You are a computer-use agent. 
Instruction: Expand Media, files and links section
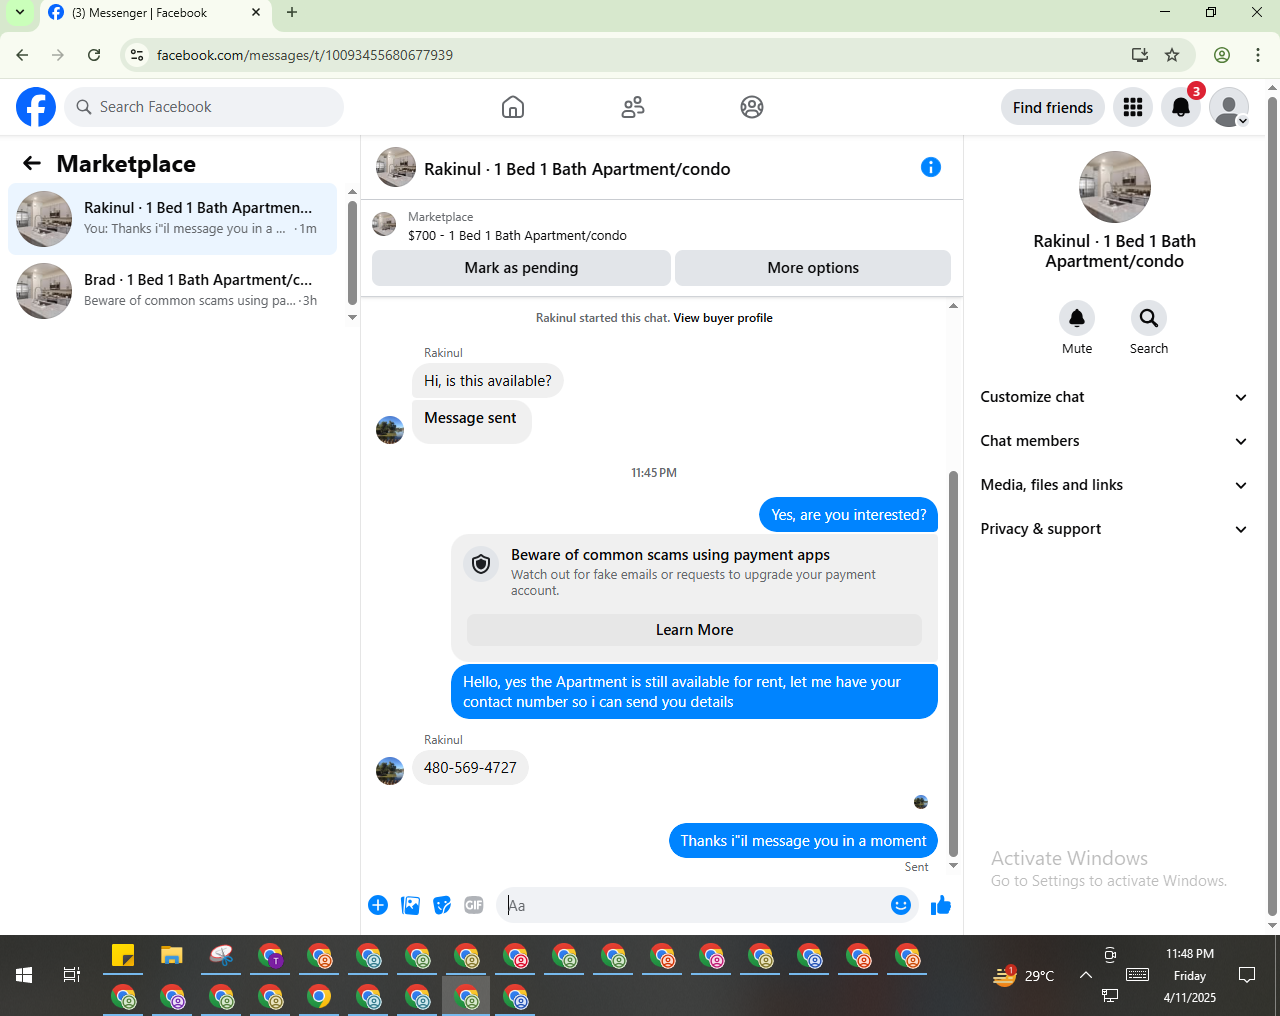pyautogui.click(x=1114, y=485)
